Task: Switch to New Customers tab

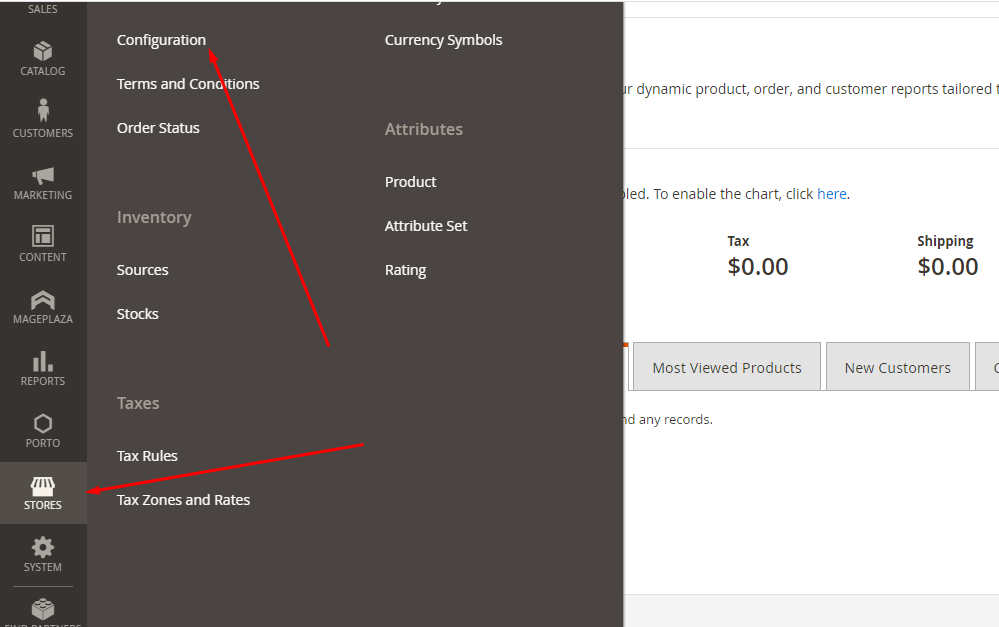Action: [898, 367]
